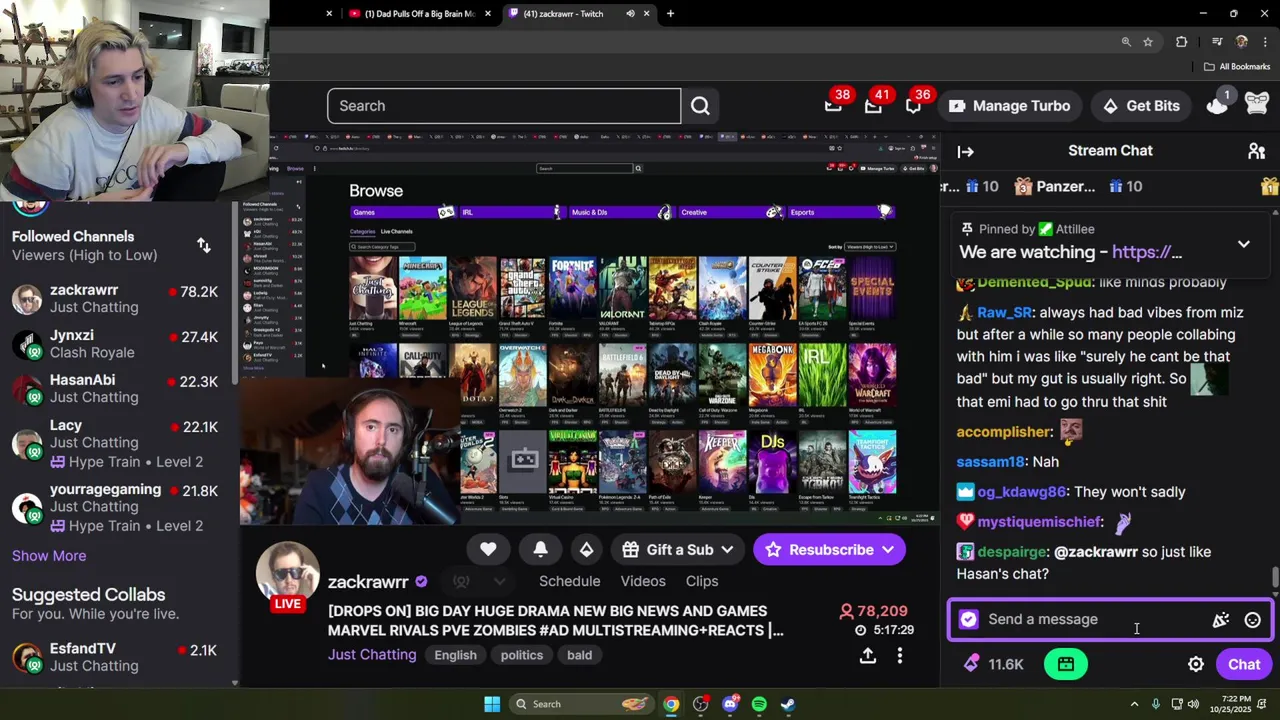Open Discord from the taskbar
This screenshot has width=1280, height=720.
tap(730, 704)
